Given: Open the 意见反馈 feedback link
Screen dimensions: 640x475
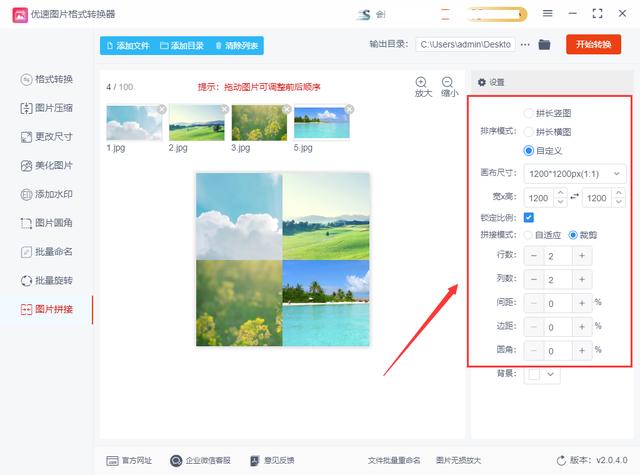Looking at the screenshot, I should click(x=272, y=461).
